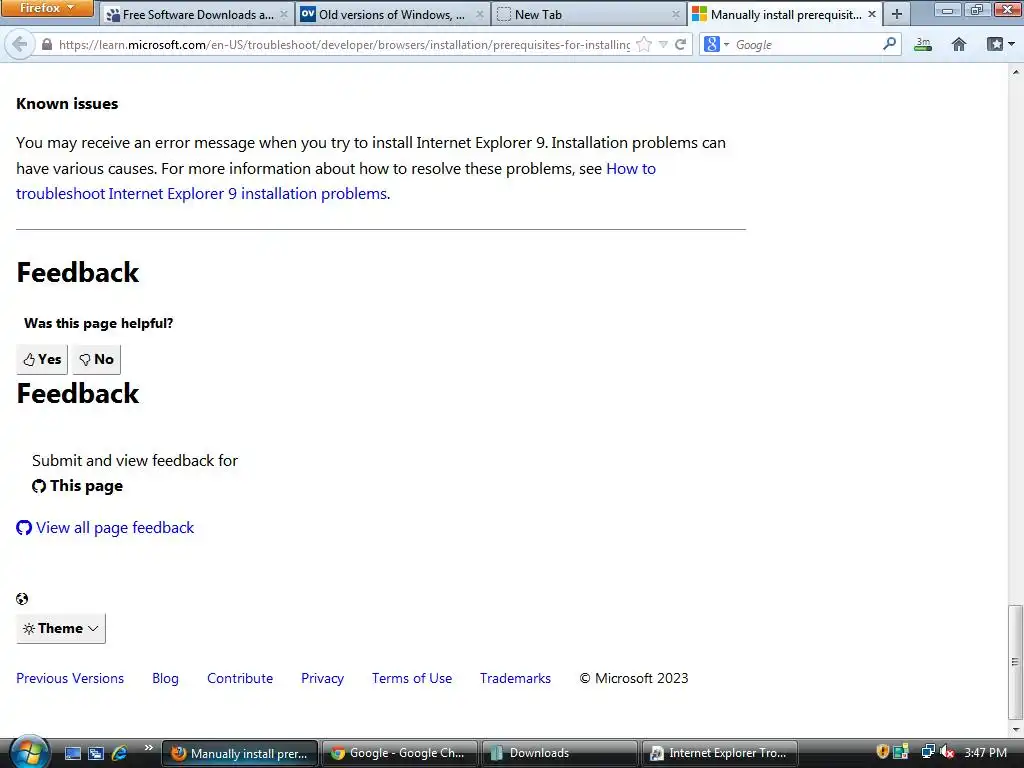The height and width of the screenshot is (768, 1024).
Task: Open the Privacy footer link
Action: tap(322, 678)
